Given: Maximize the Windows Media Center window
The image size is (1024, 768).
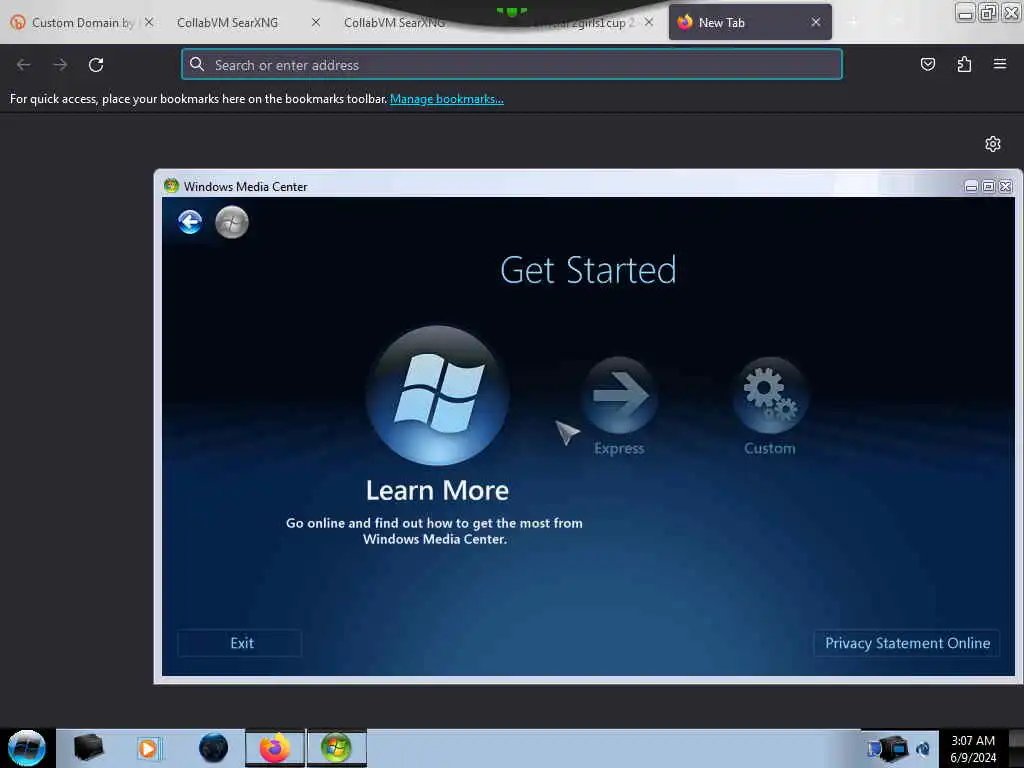Looking at the screenshot, I should click(x=988, y=187).
